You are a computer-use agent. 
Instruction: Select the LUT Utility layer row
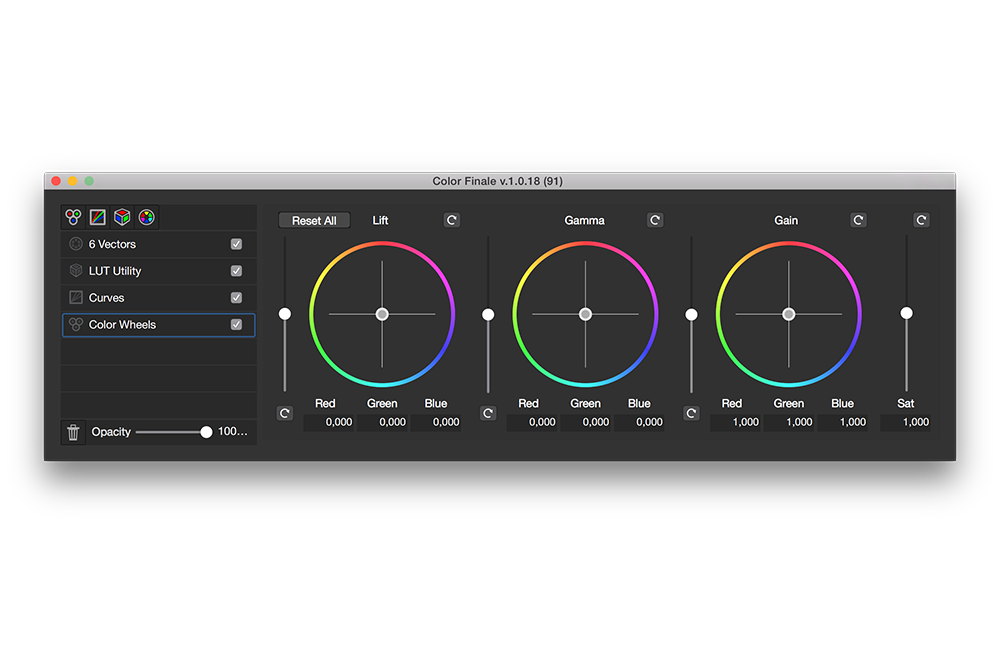click(x=140, y=271)
